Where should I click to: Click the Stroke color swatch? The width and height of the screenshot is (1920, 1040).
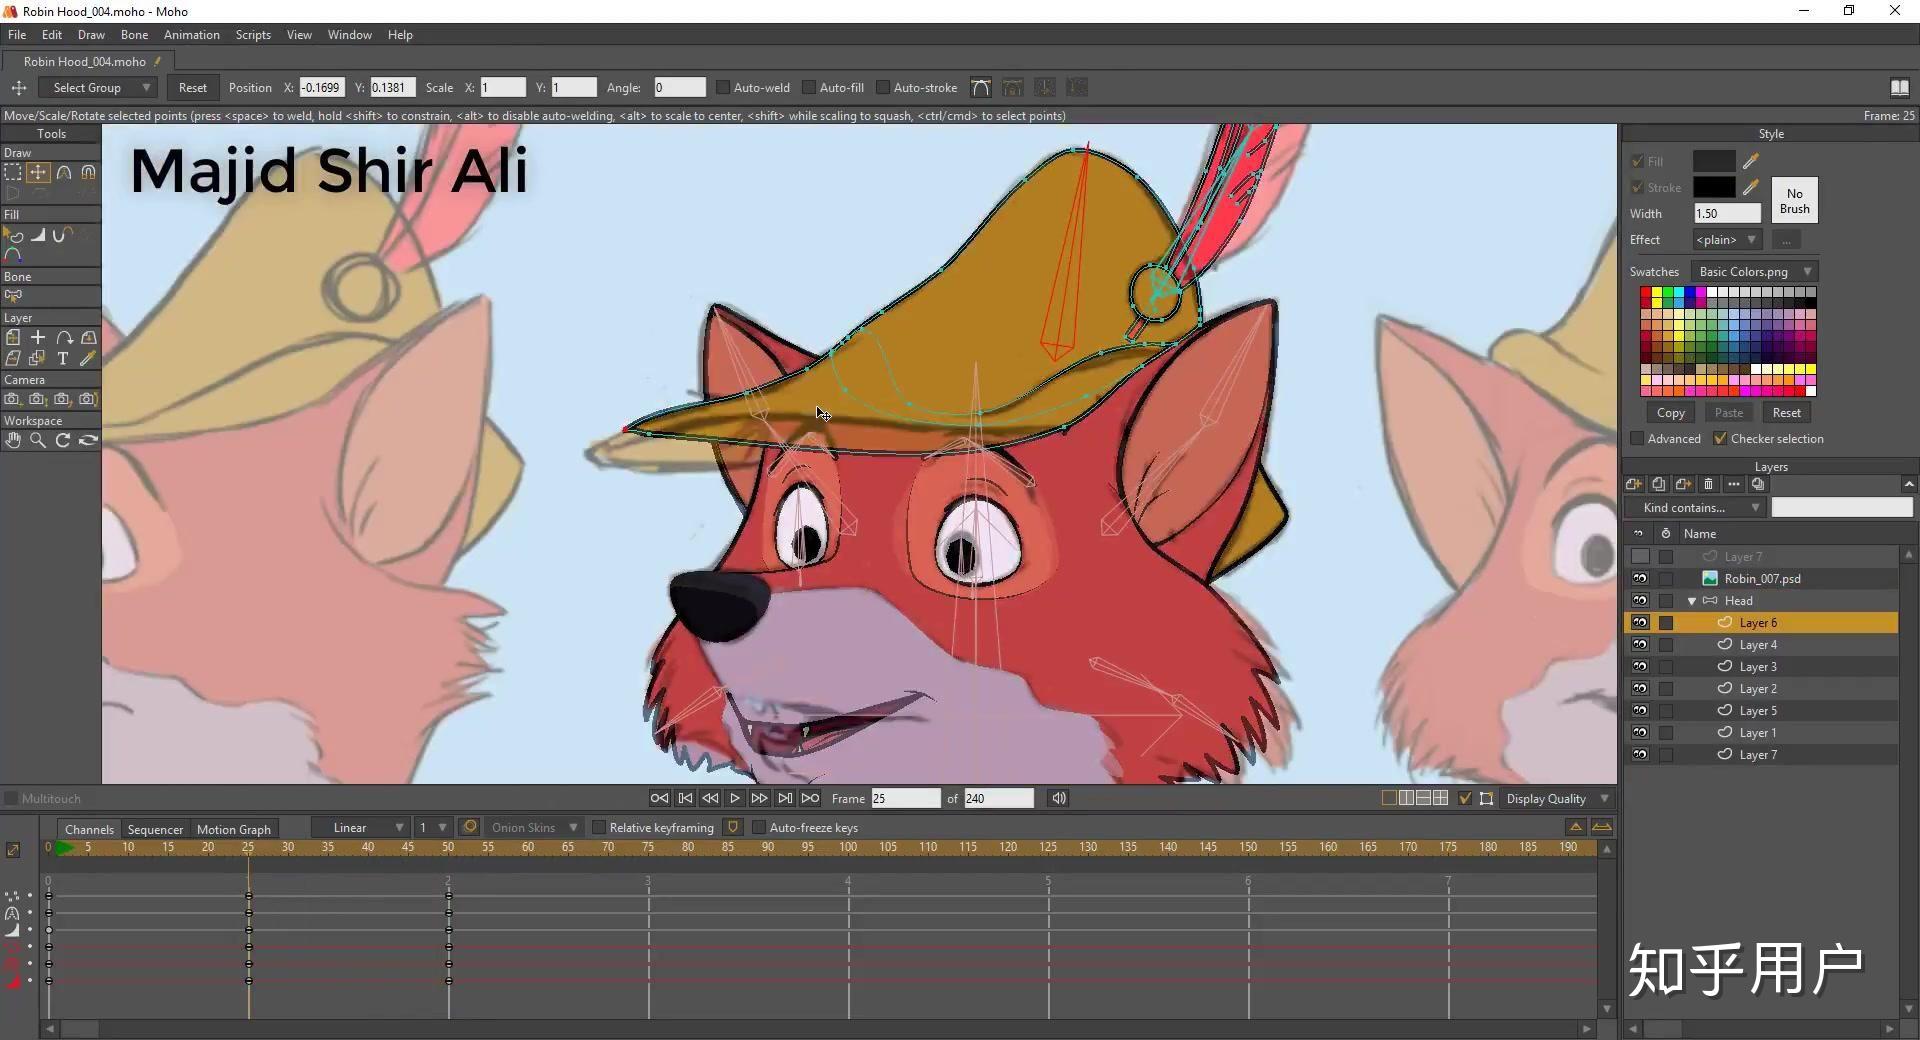click(1713, 188)
